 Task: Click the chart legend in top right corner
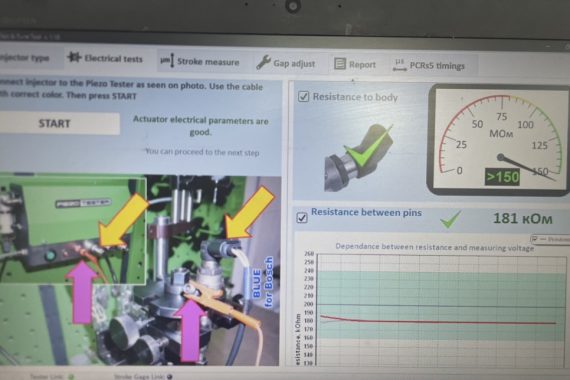click(x=550, y=239)
